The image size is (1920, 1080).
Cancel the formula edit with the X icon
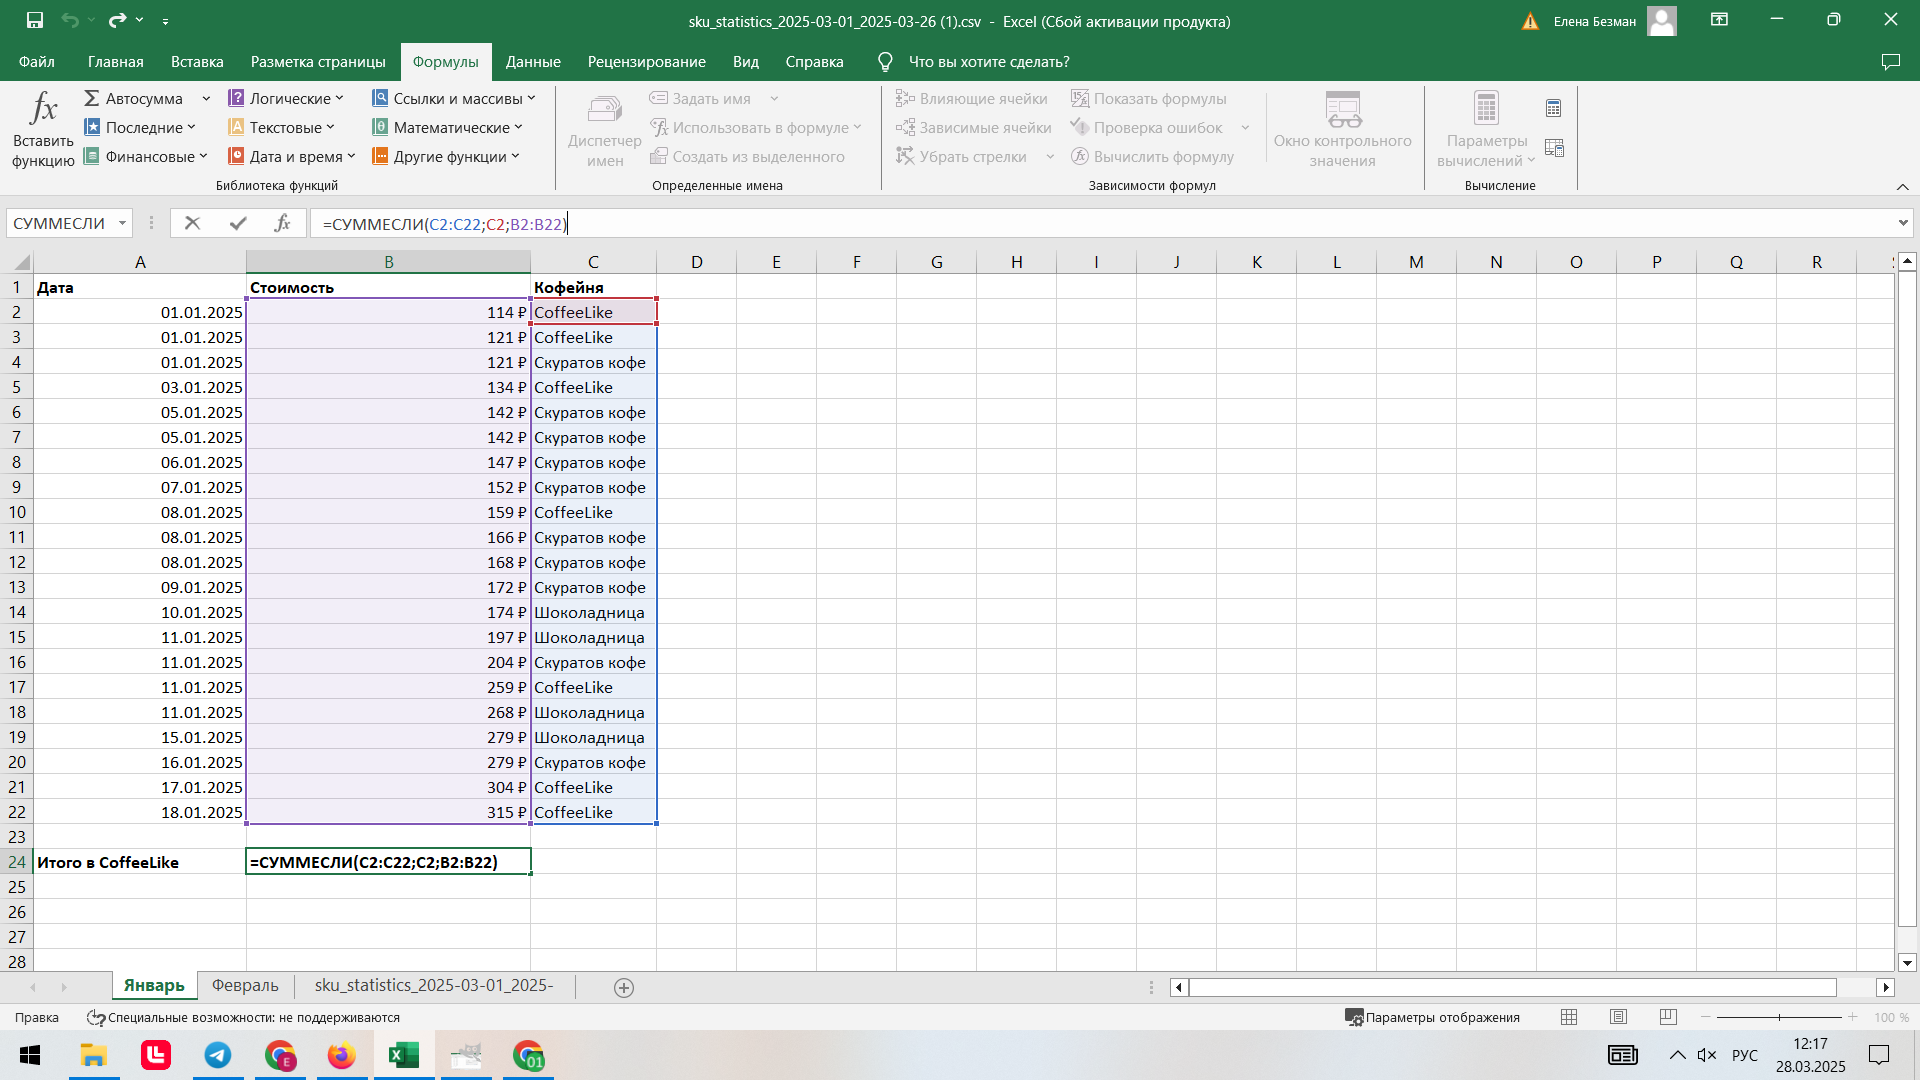[192, 223]
